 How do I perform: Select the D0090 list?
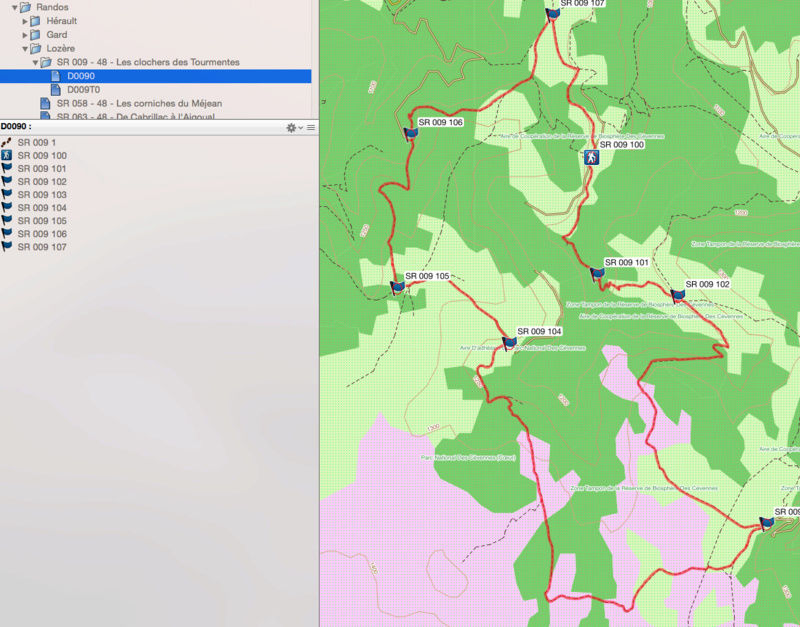(x=156, y=76)
